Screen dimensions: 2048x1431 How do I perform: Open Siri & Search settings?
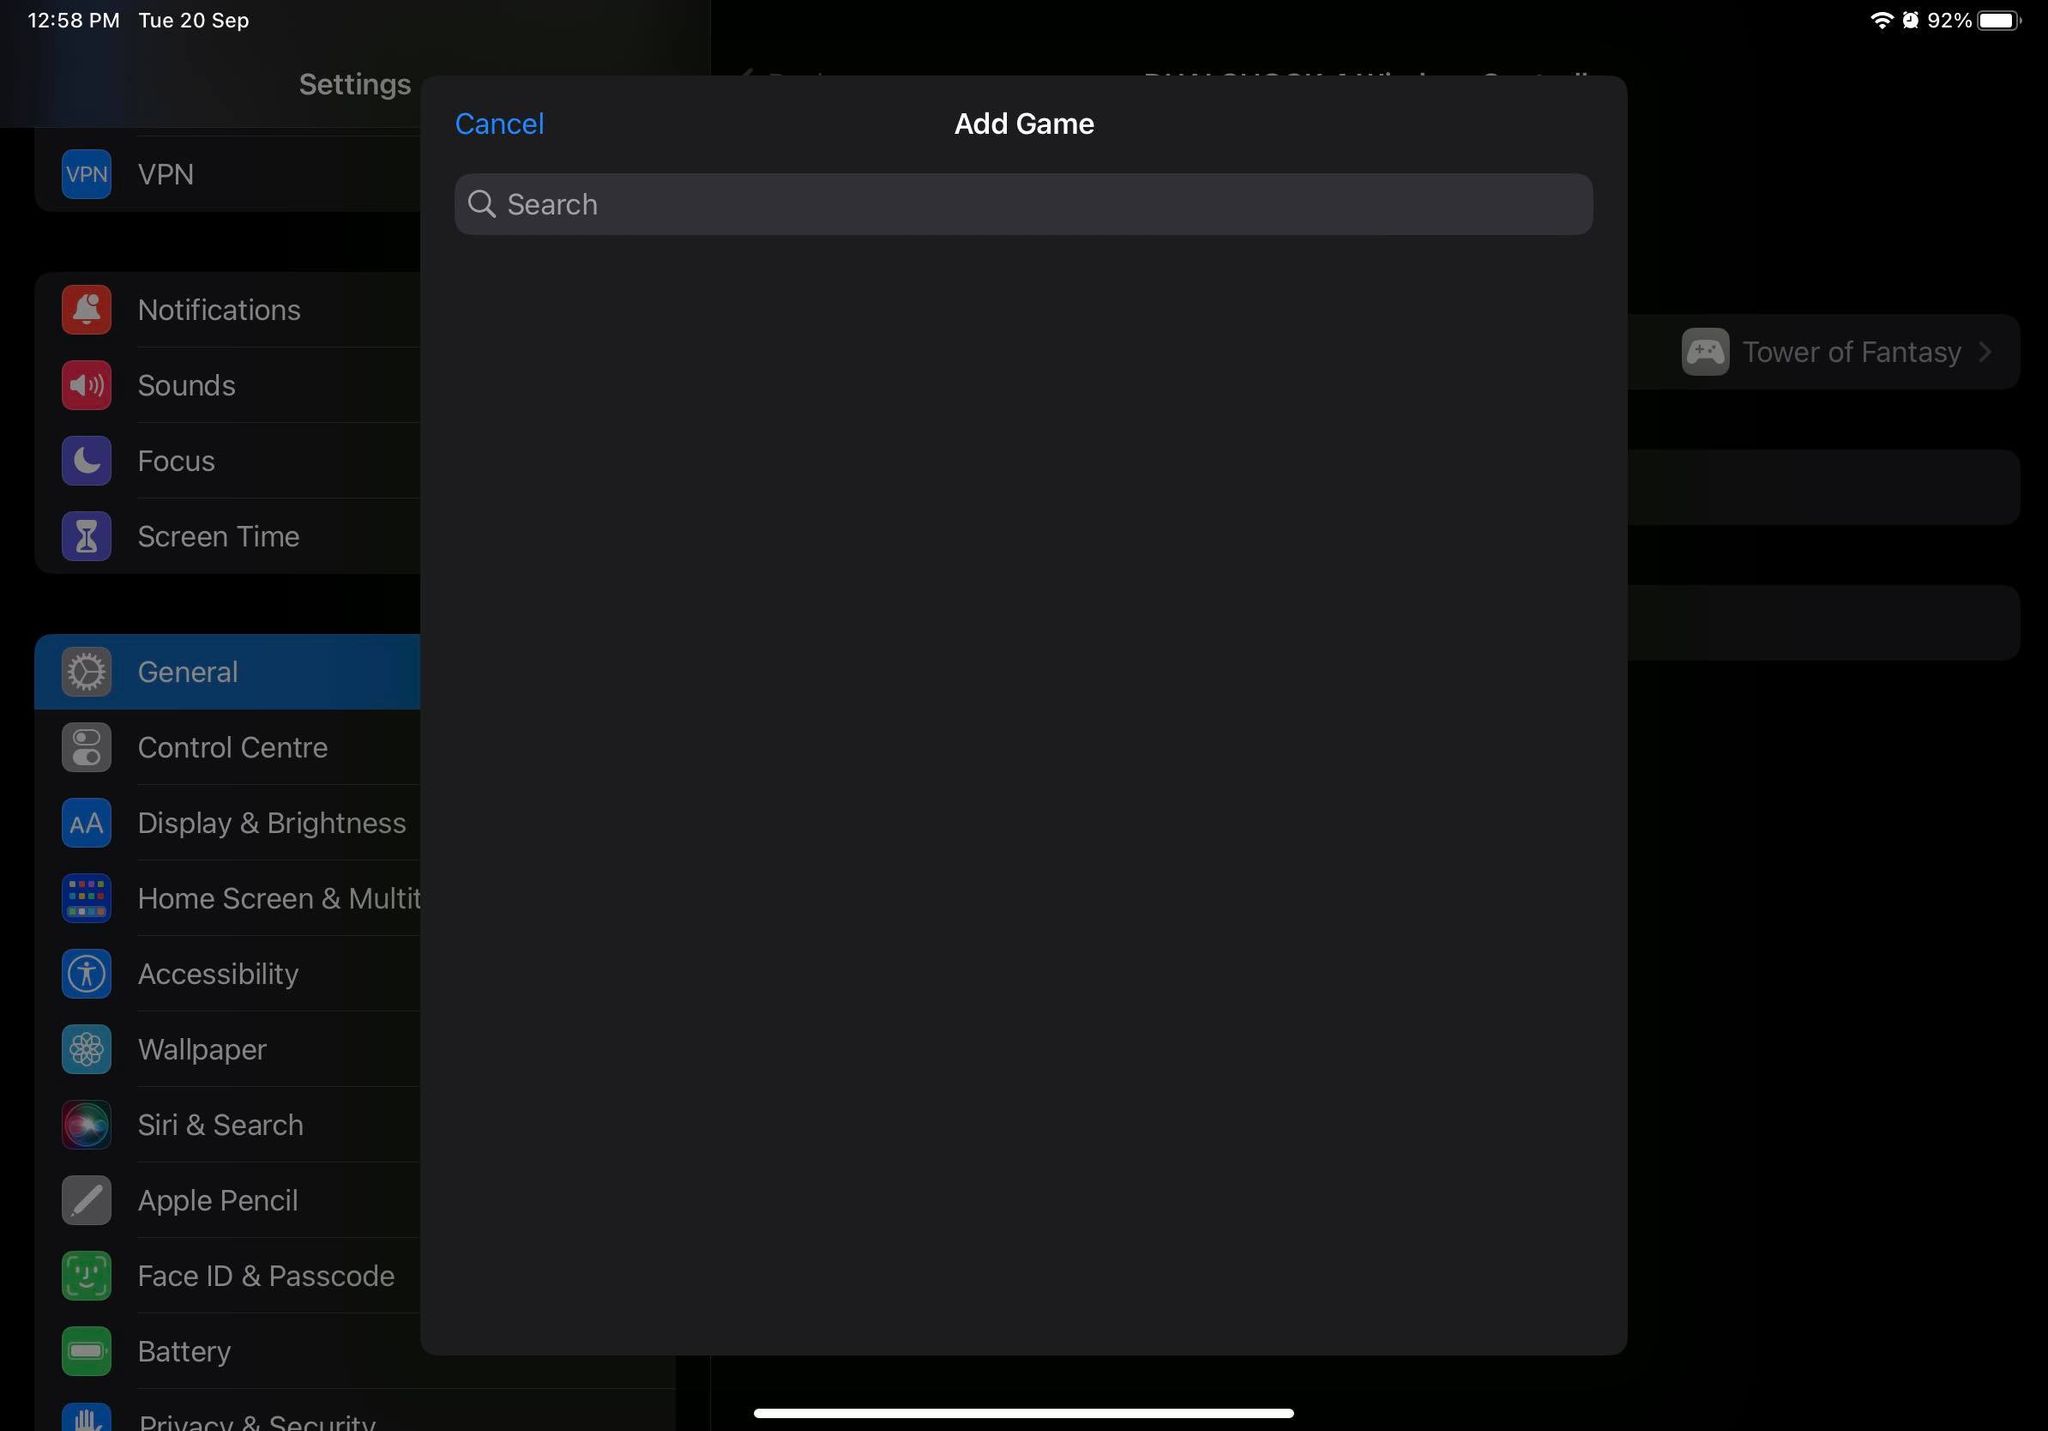pos(220,1125)
